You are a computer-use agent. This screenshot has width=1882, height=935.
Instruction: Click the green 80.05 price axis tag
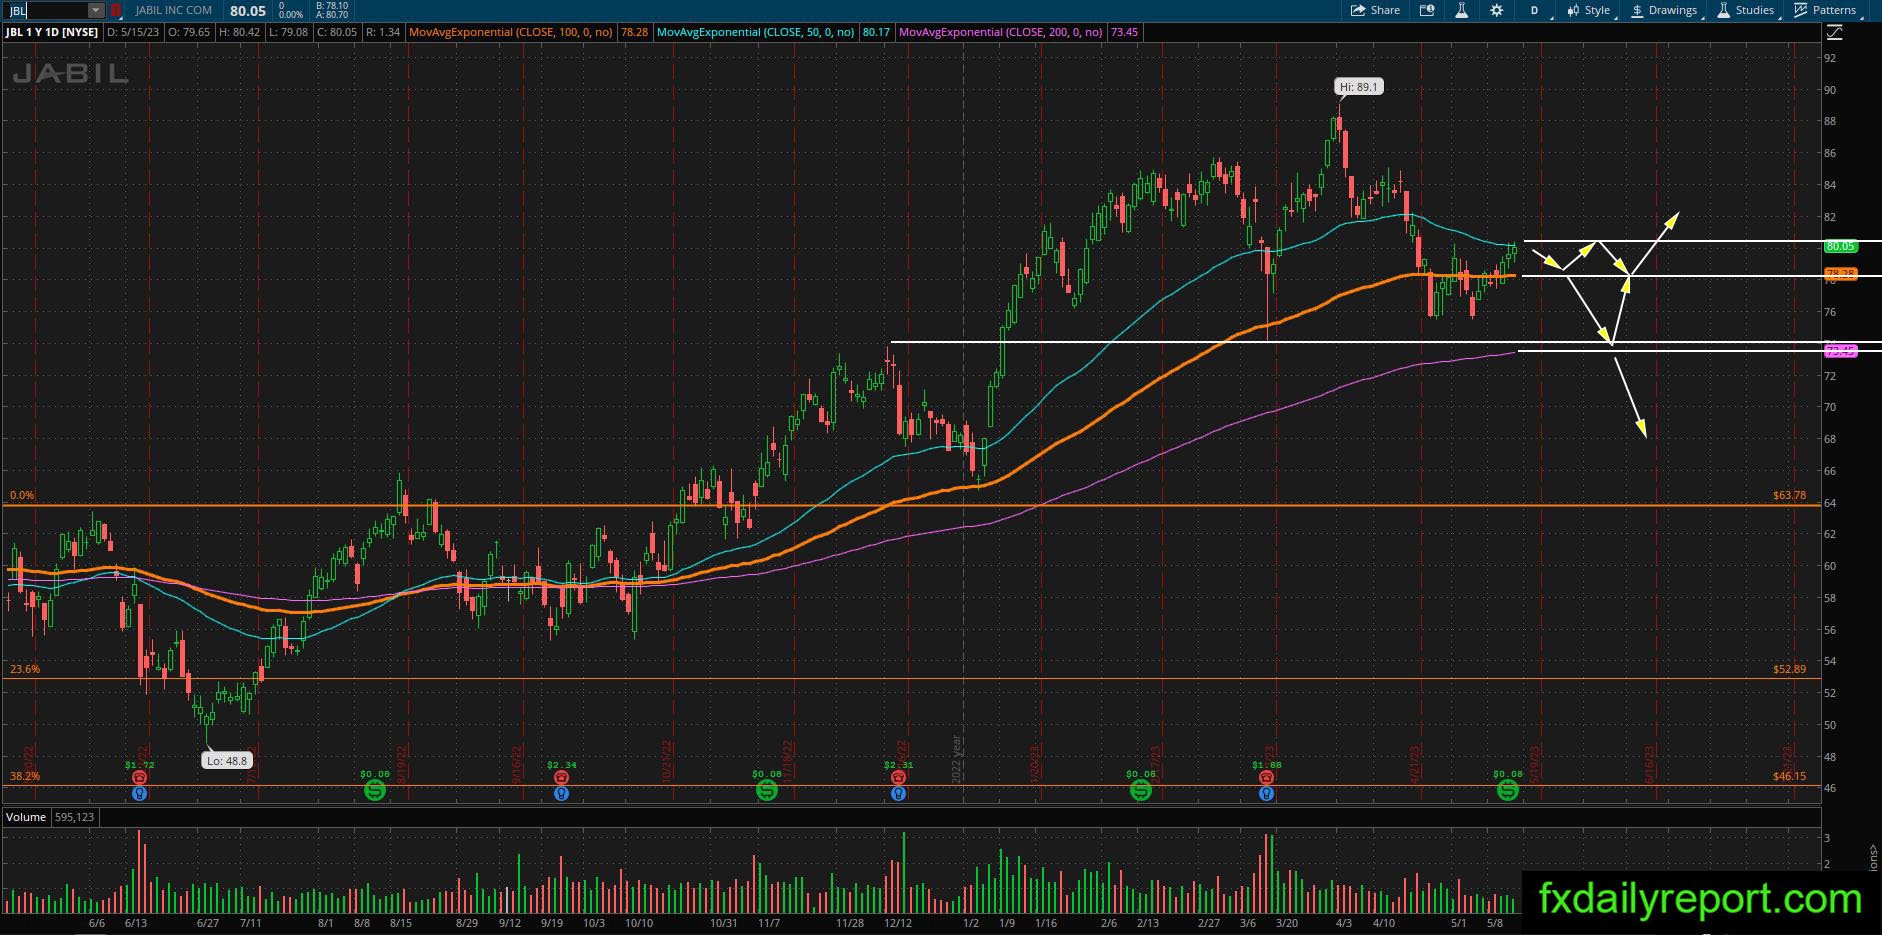point(1840,246)
